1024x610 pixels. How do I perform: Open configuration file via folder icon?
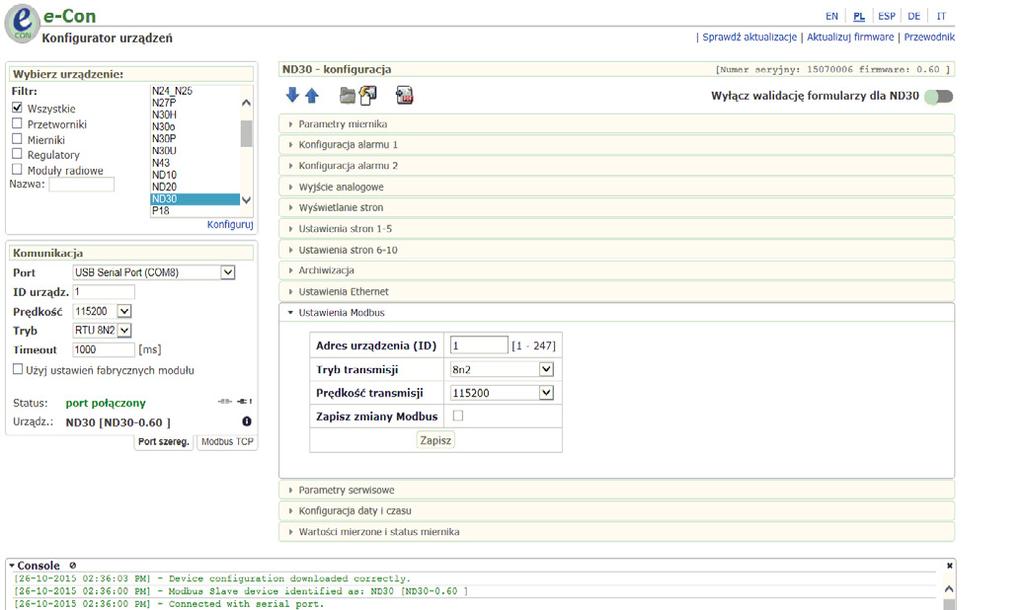[347, 96]
